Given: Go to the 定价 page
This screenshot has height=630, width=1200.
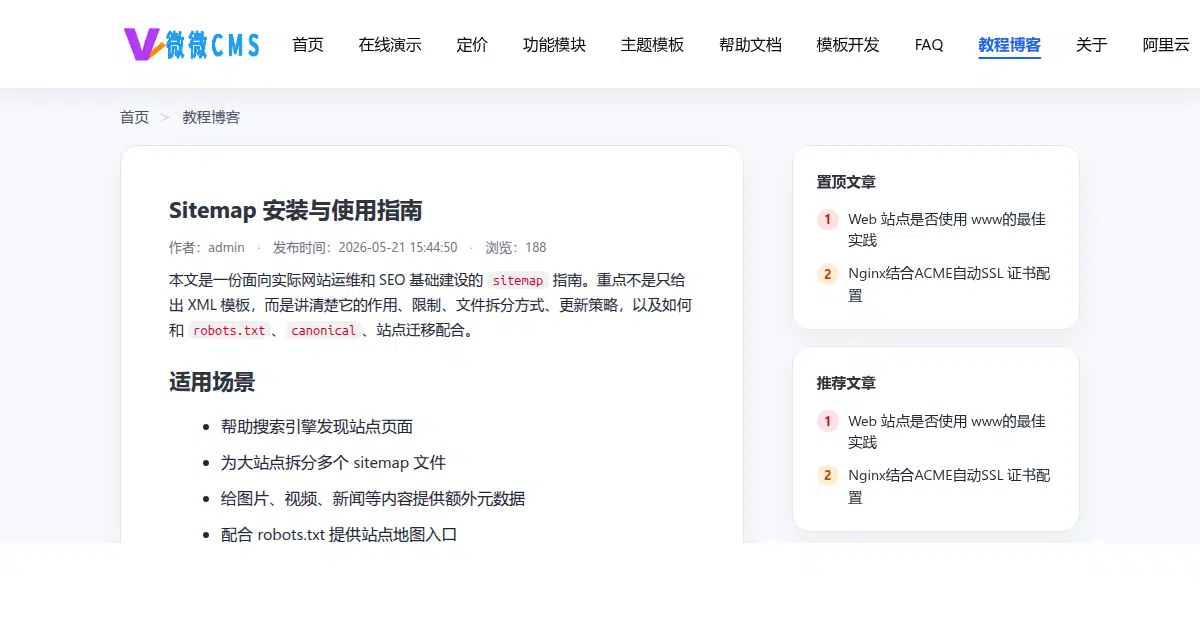Looking at the screenshot, I should coord(472,44).
